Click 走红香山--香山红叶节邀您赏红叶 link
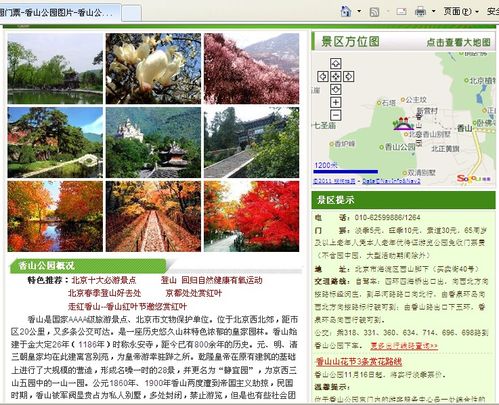Screen dimensions: 499x405 coord(127,306)
